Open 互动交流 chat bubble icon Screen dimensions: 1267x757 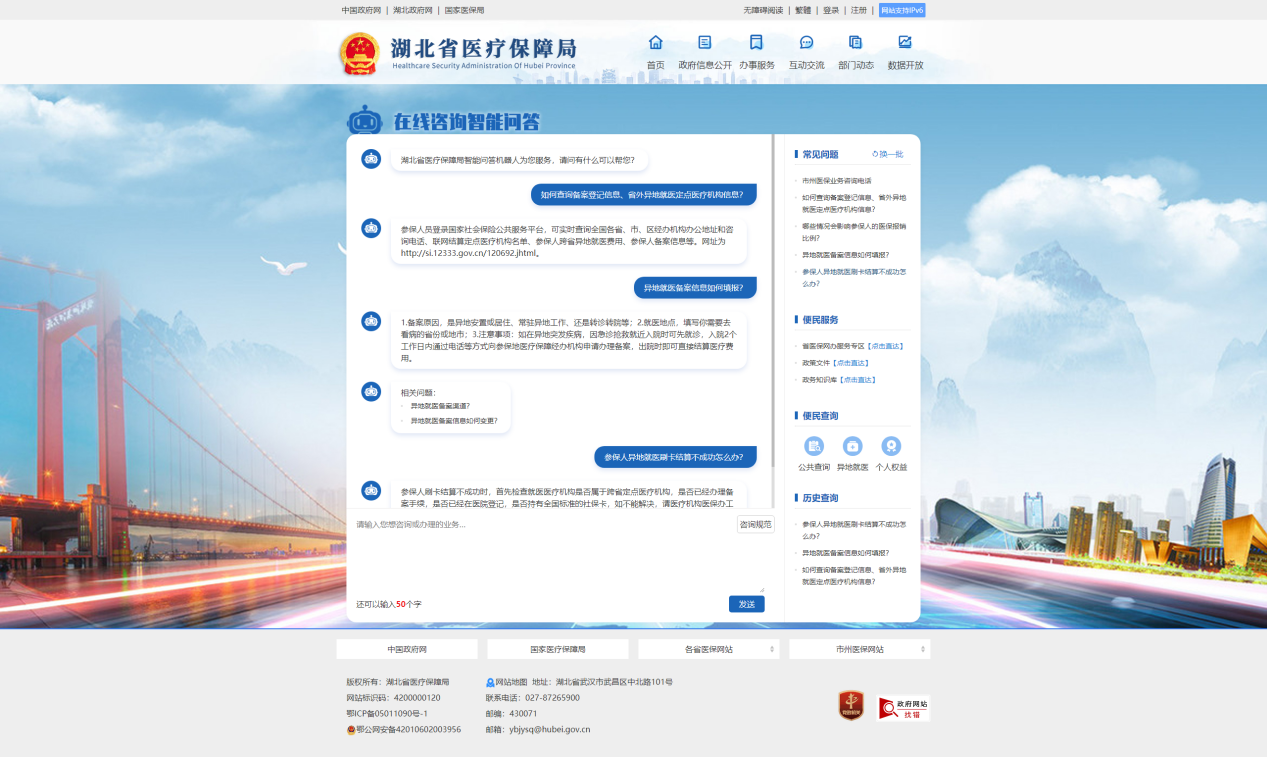click(x=806, y=43)
